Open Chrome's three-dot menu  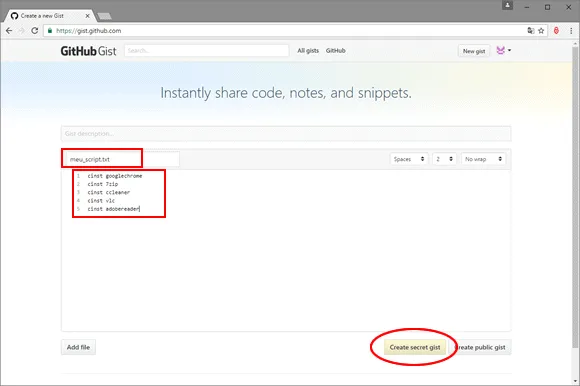[x=571, y=31]
